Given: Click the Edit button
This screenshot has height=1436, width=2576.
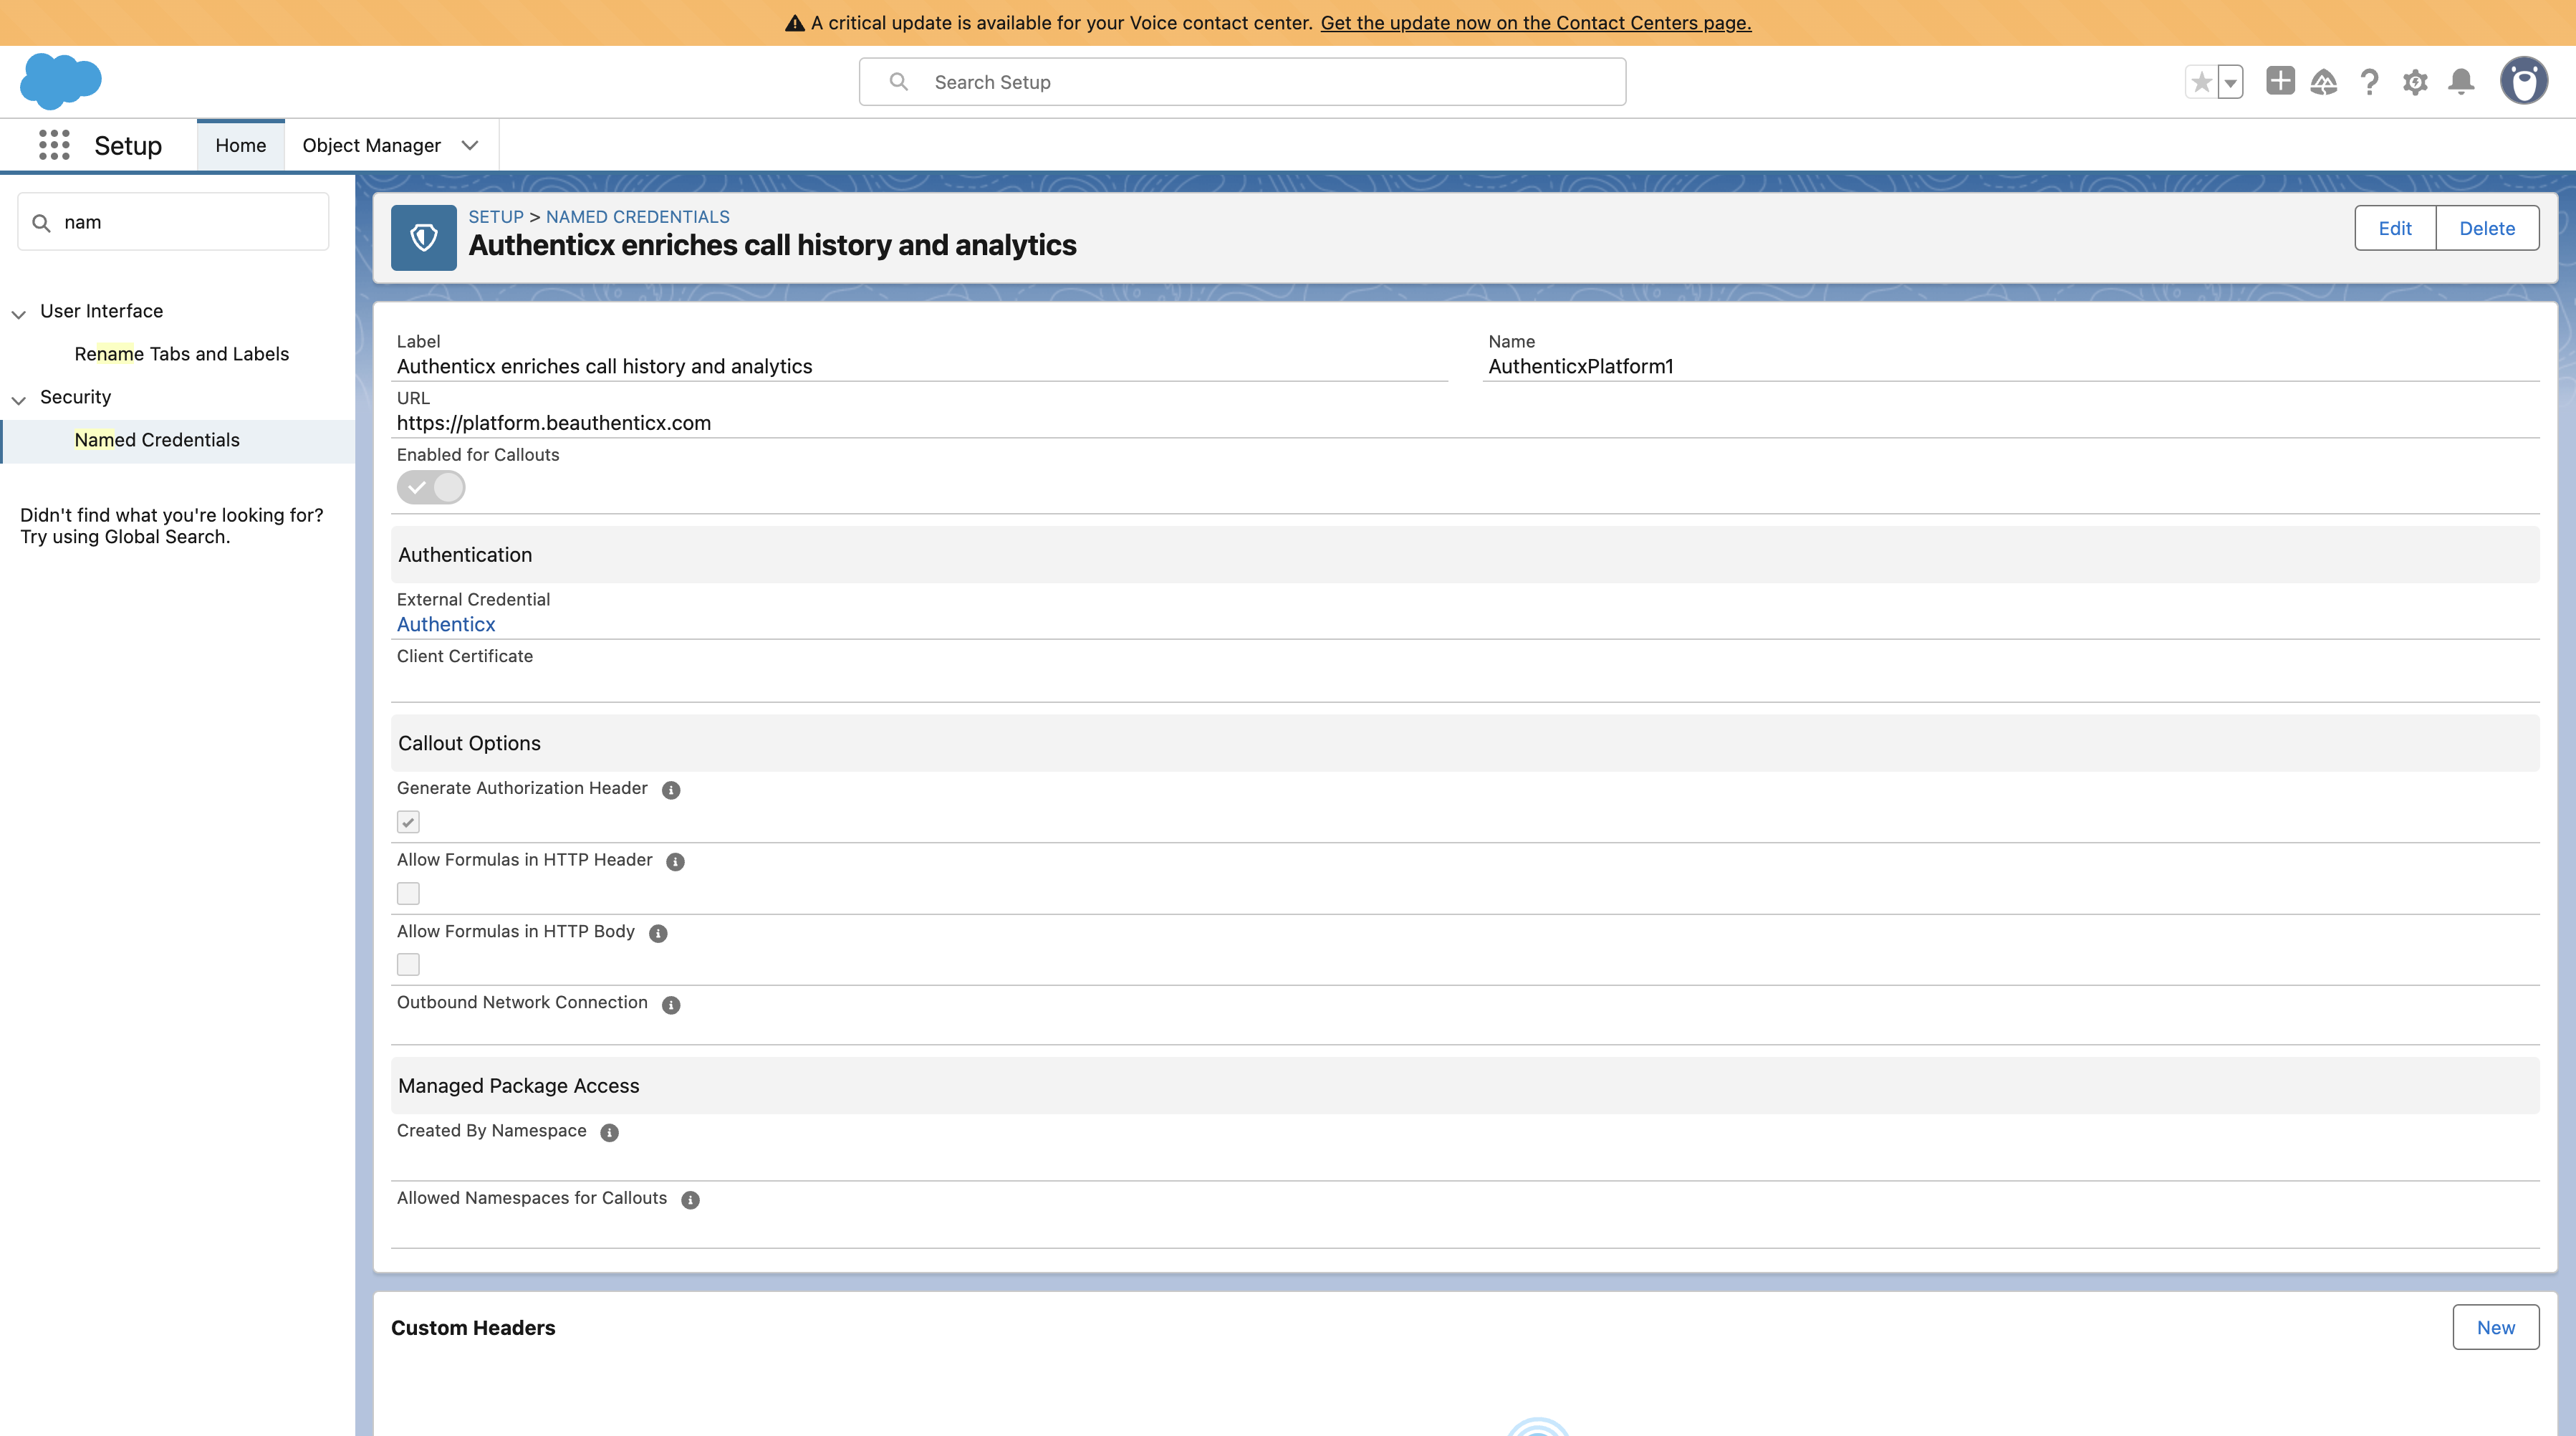Looking at the screenshot, I should click(2395, 228).
